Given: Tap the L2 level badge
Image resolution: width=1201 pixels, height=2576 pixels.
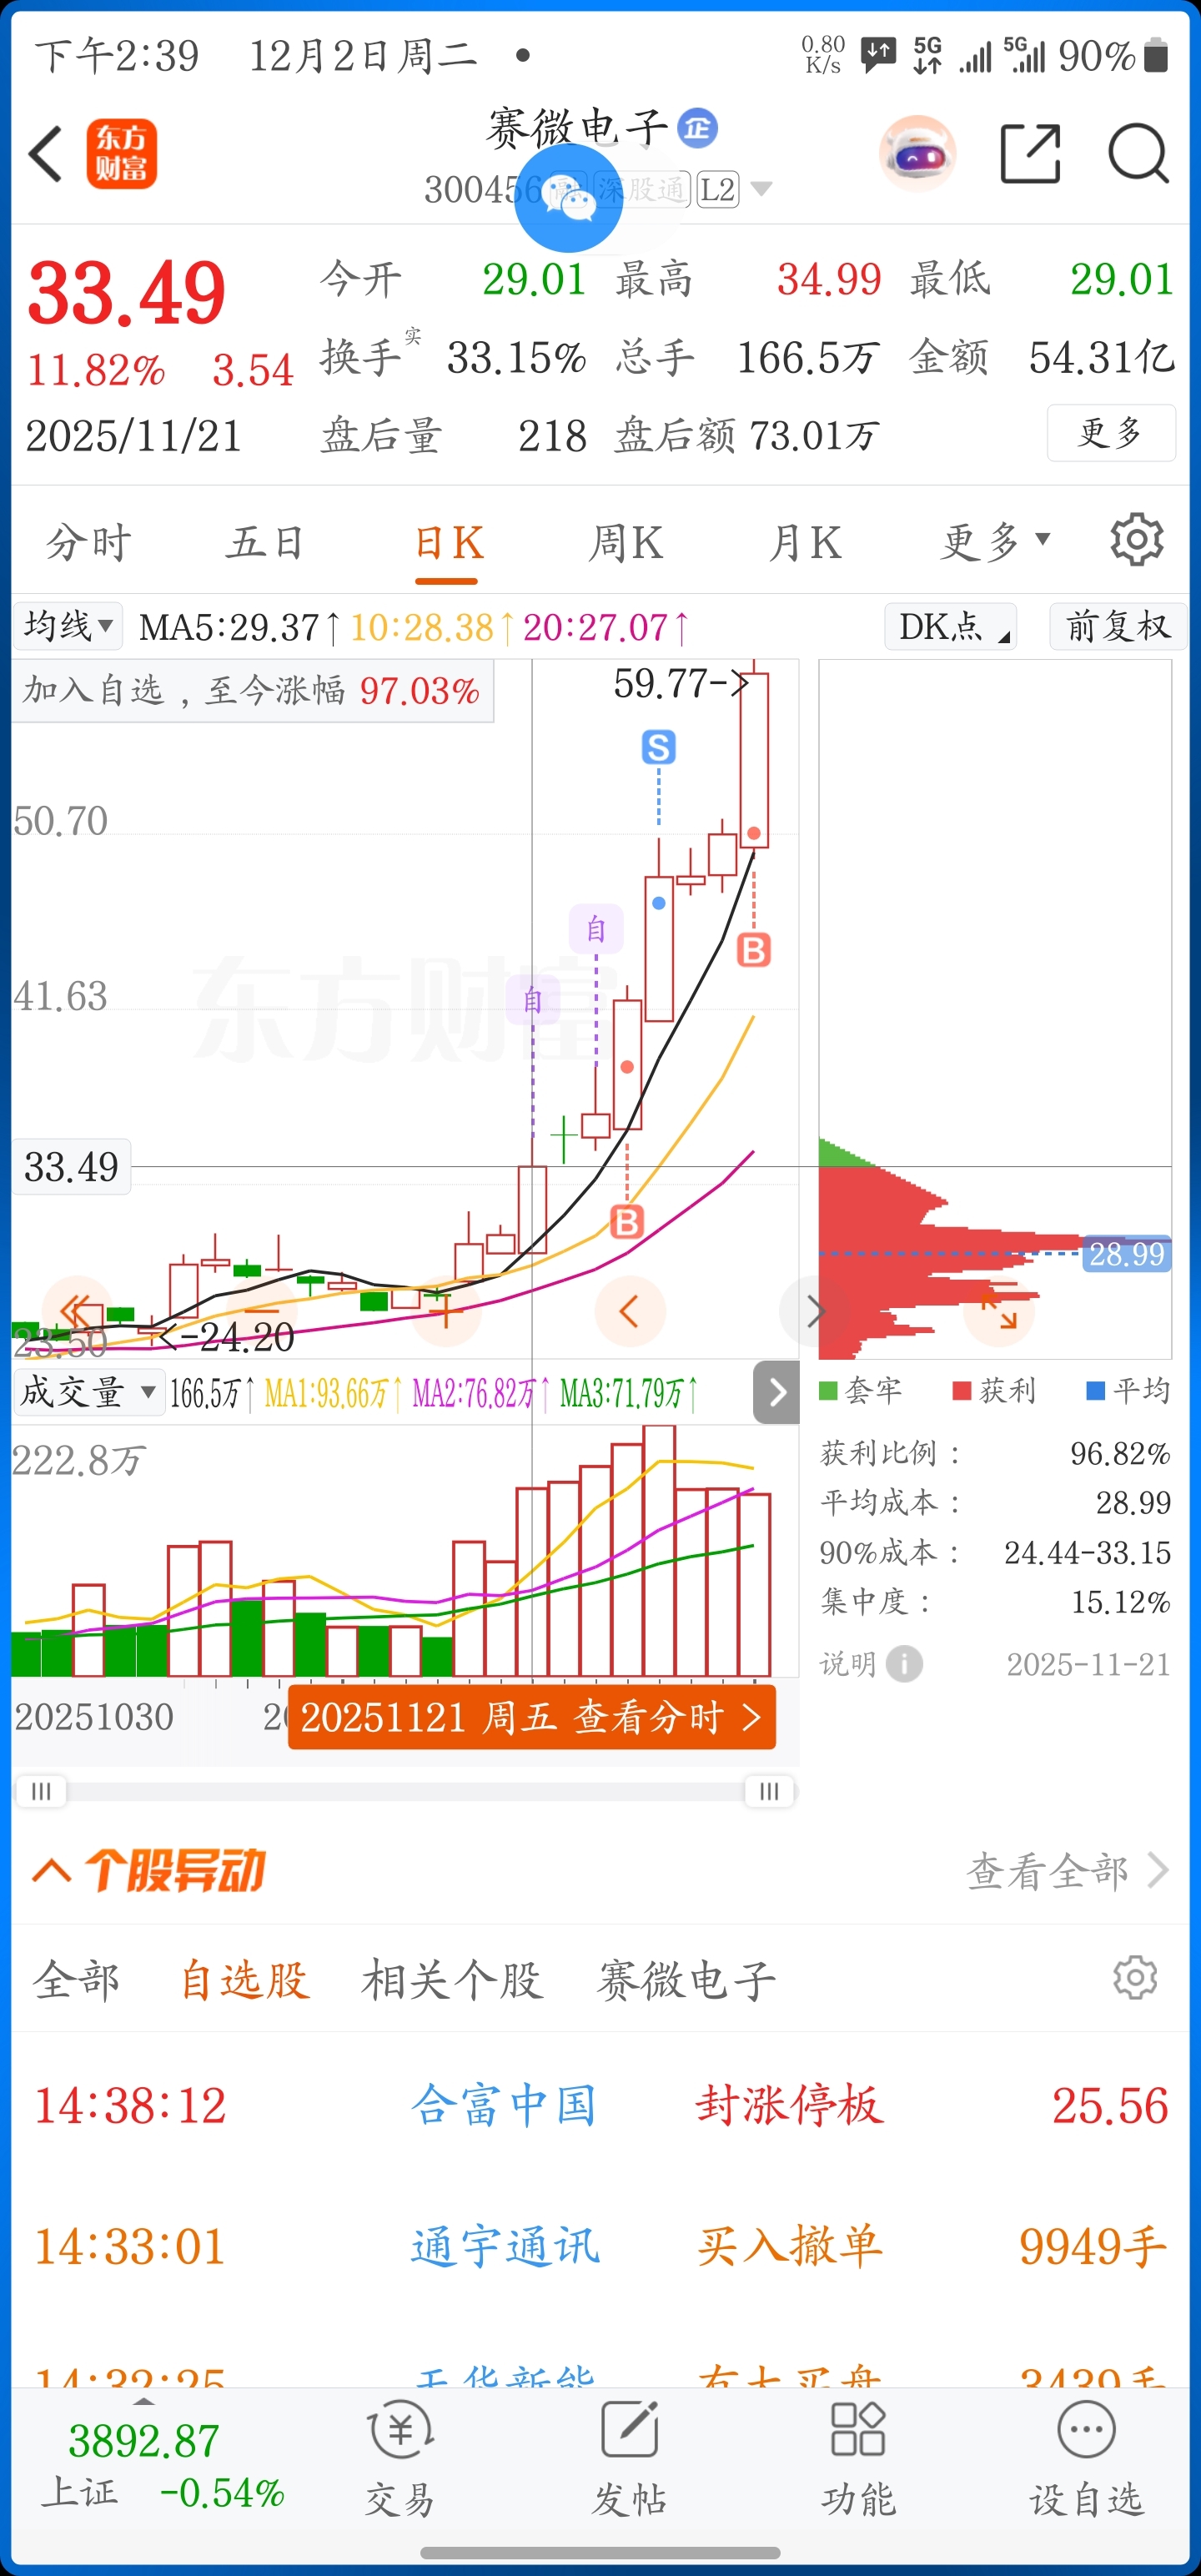Looking at the screenshot, I should click(x=718, y=189).
